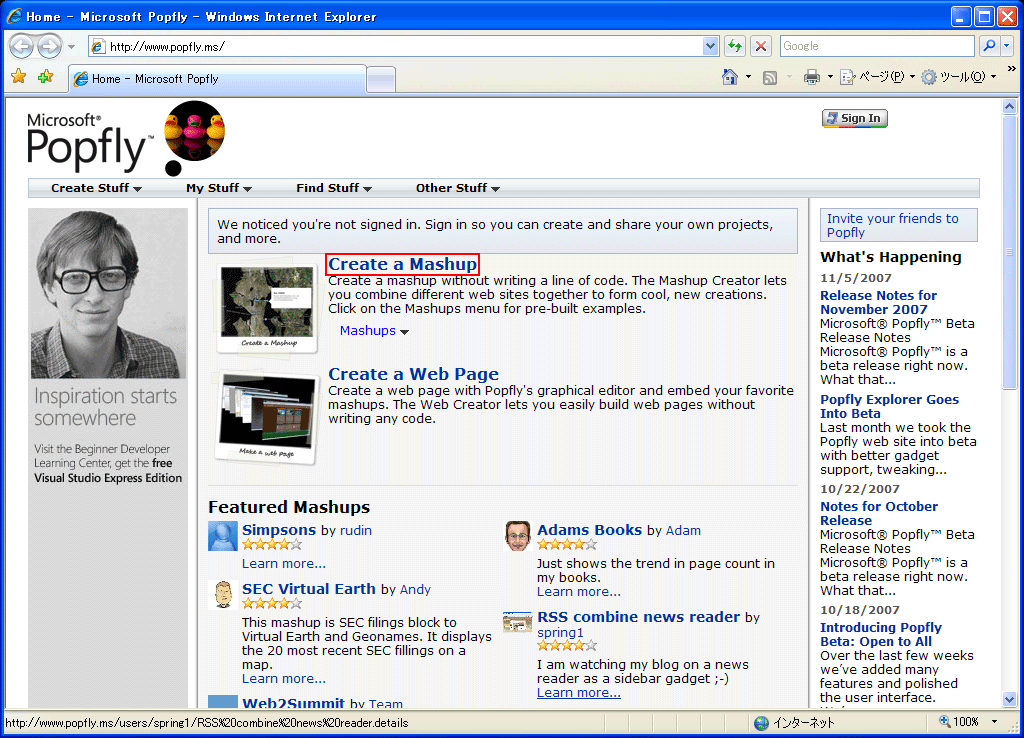Click the Create a Mashup thumbnail image
Viewport: 1024px width, 738px height.
pyautogui.click(x=267, y=308)
